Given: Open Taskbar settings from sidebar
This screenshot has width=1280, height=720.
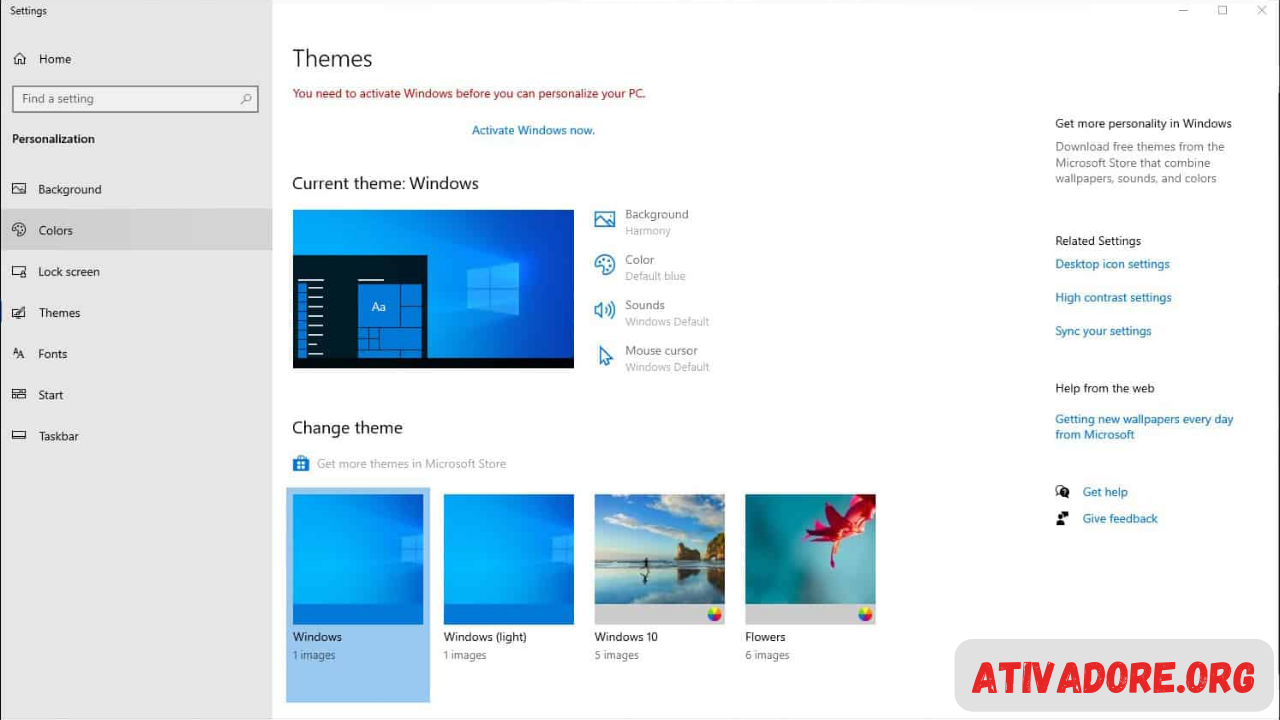Looking at the screenshot, I should click(136, 436).
